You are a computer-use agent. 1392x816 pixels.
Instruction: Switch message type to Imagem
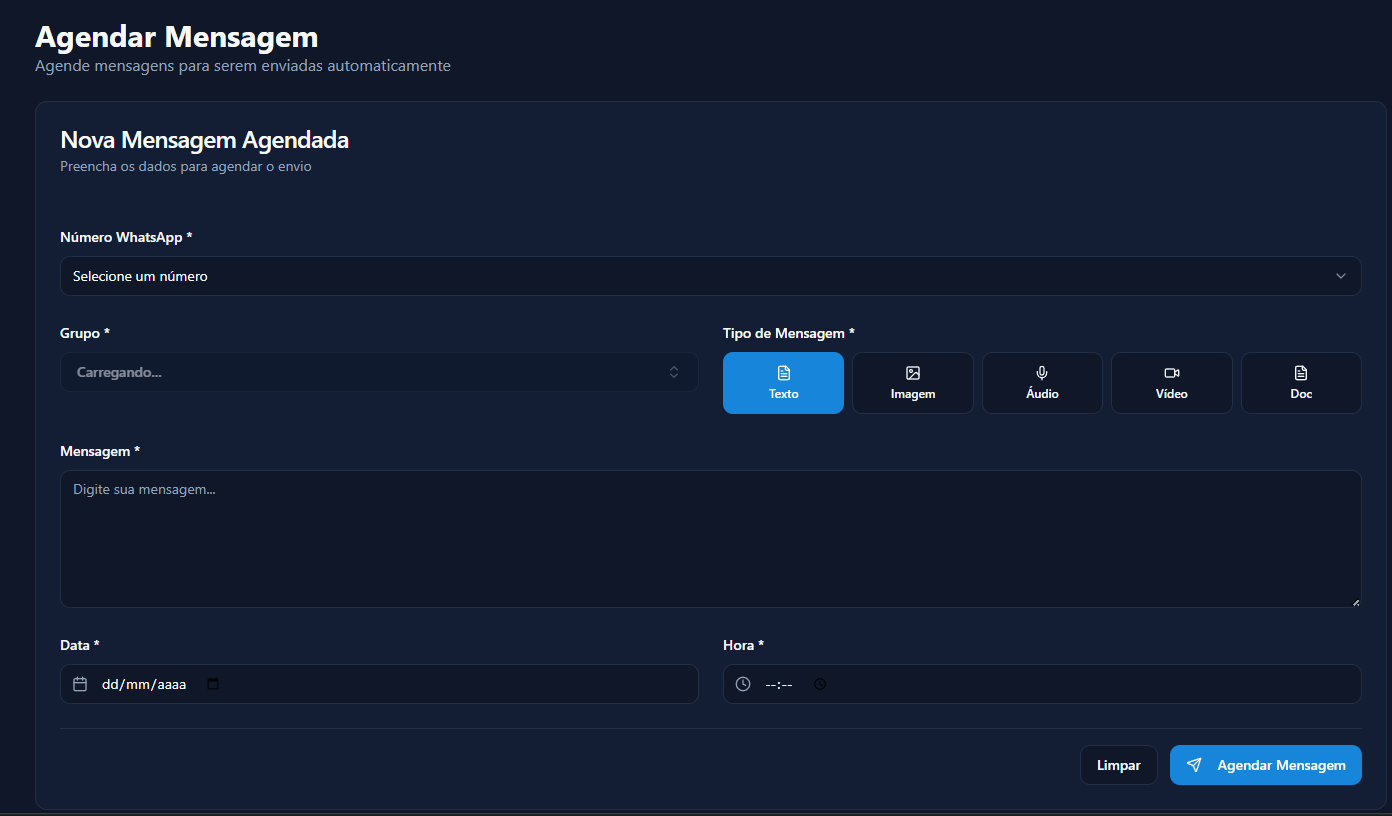click(x=912, y=383)
